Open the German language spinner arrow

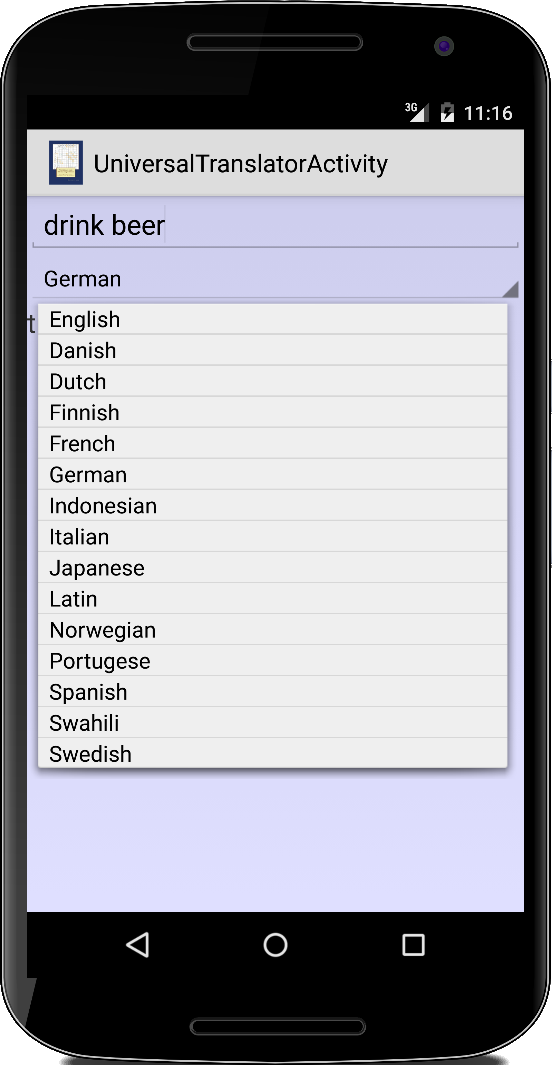(x=511, y=289)
